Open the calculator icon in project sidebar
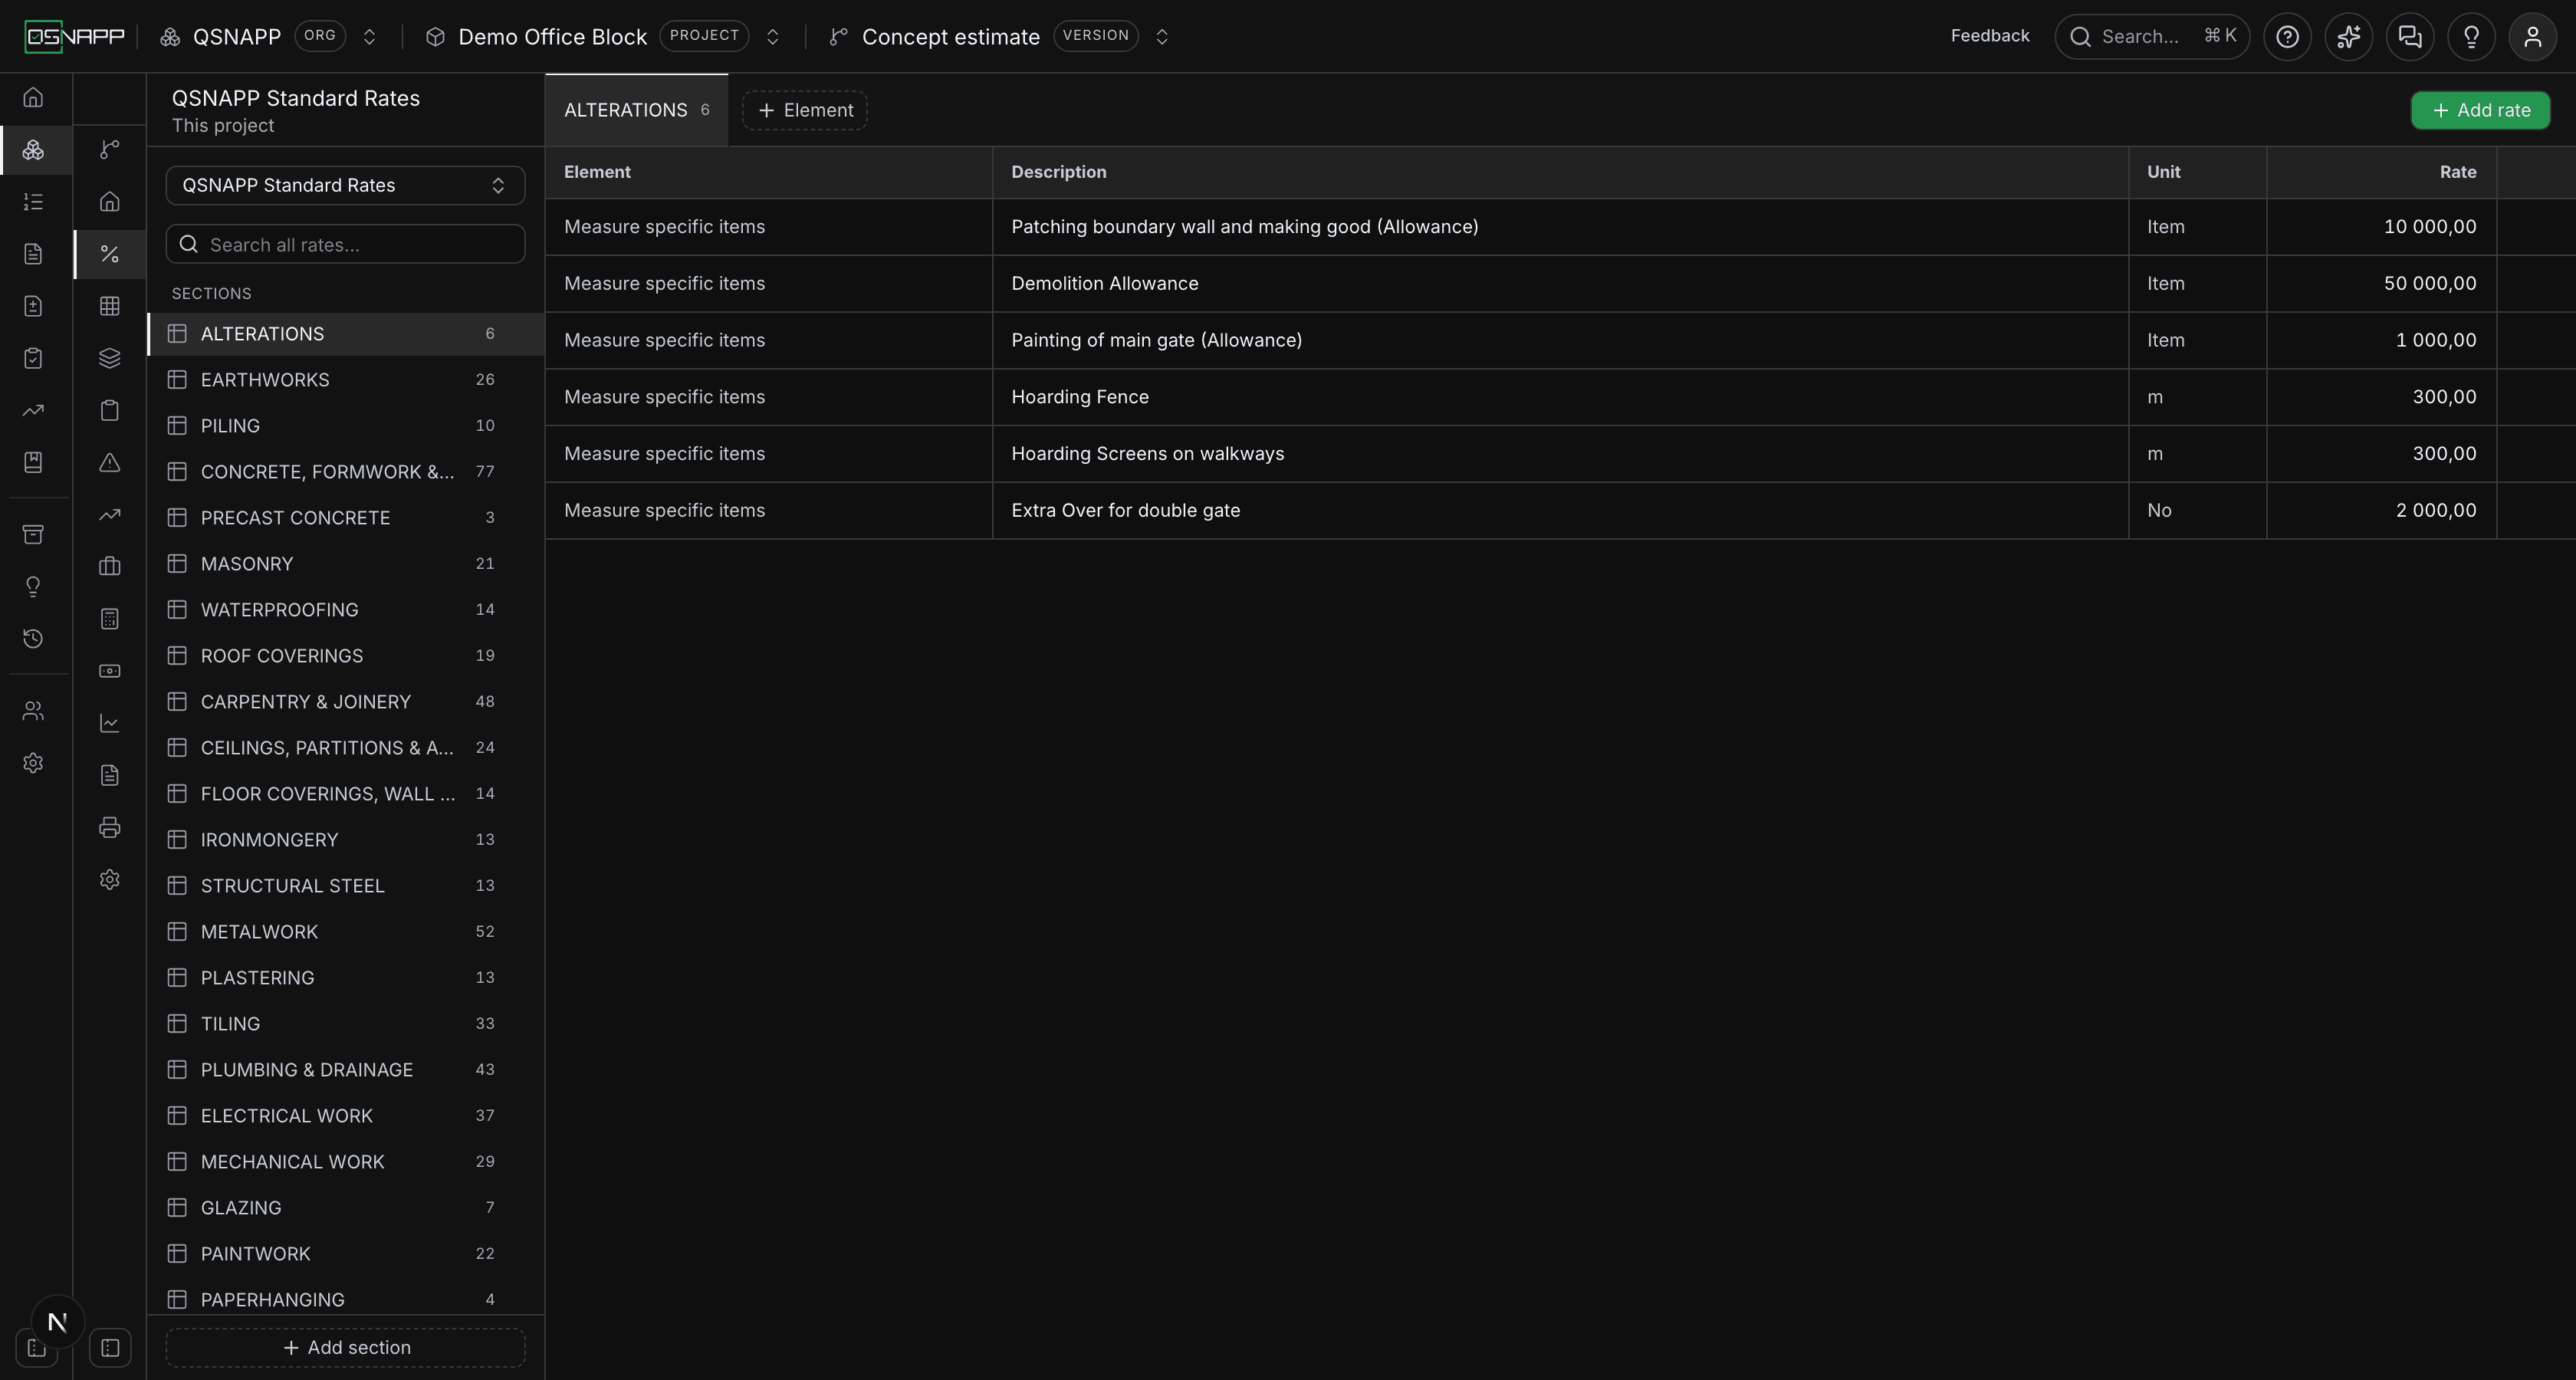Screen dimensions: 2576x1380 (110, 619)
